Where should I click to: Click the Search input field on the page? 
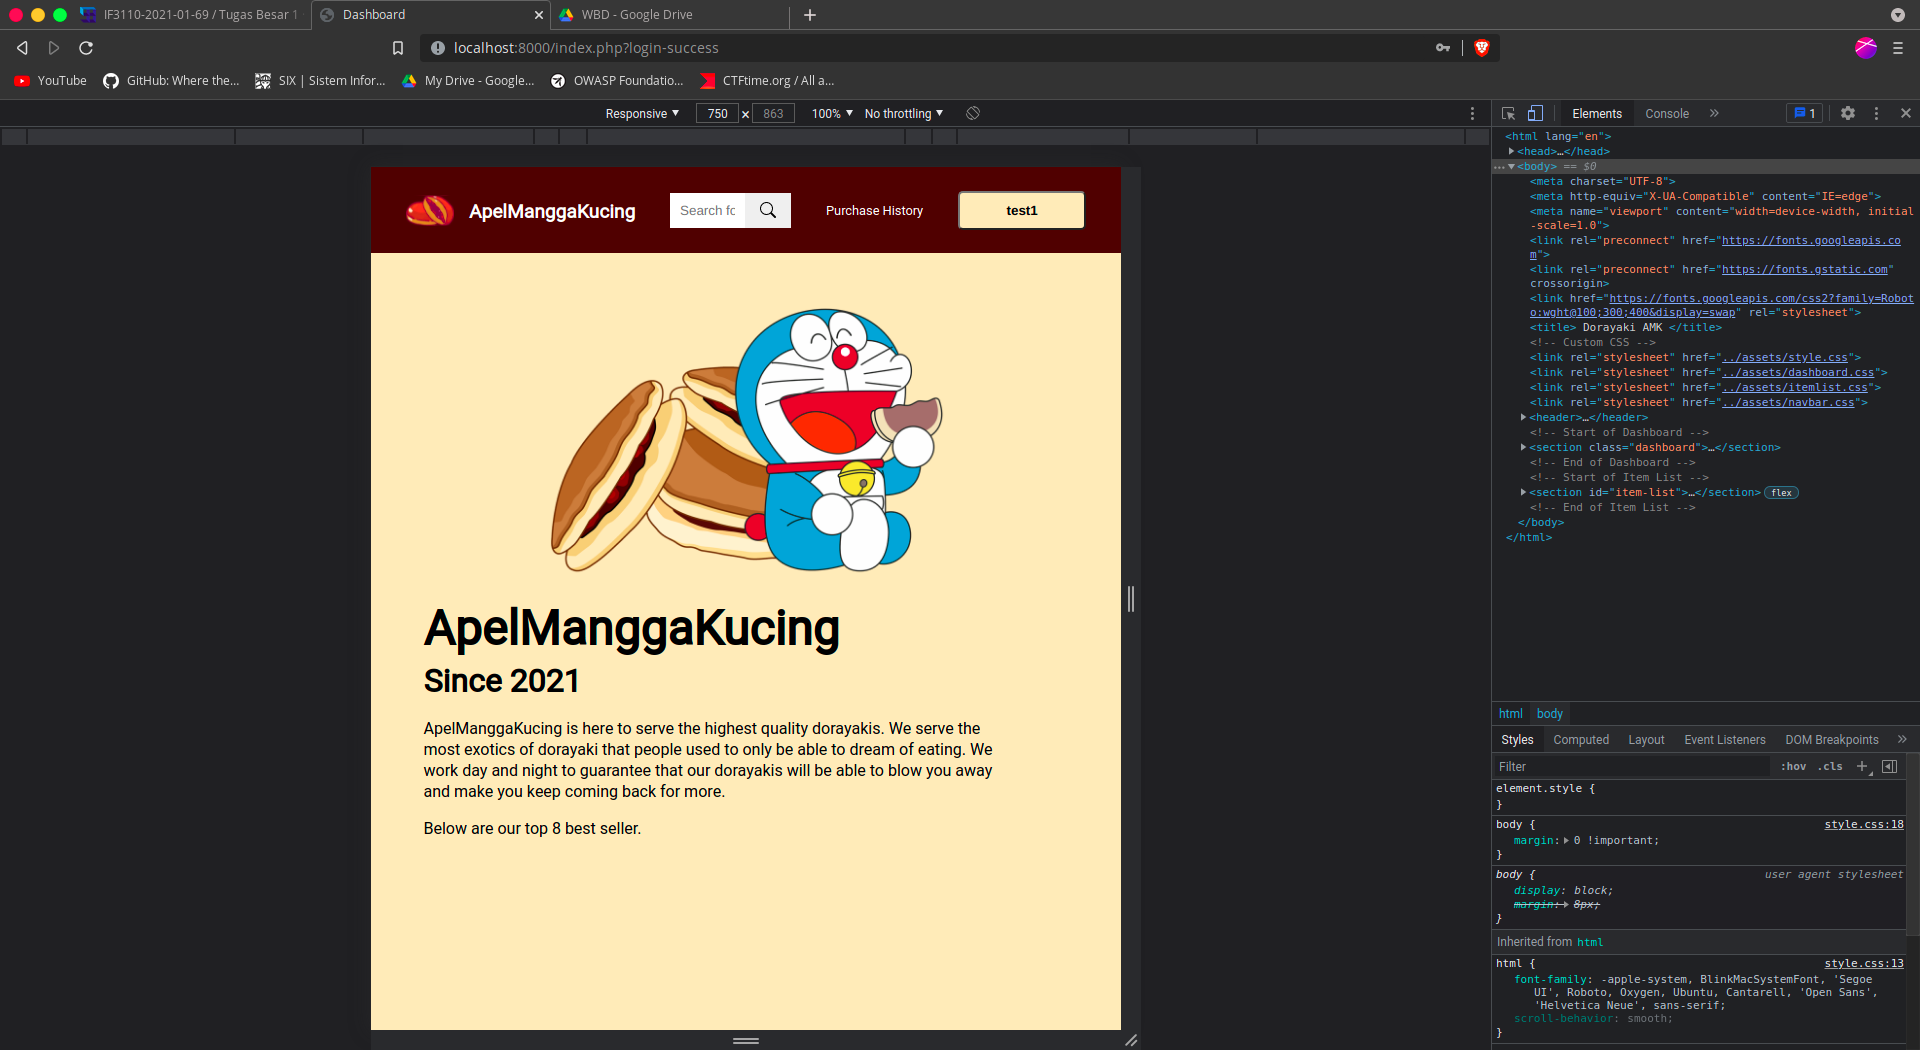(708, 211)
